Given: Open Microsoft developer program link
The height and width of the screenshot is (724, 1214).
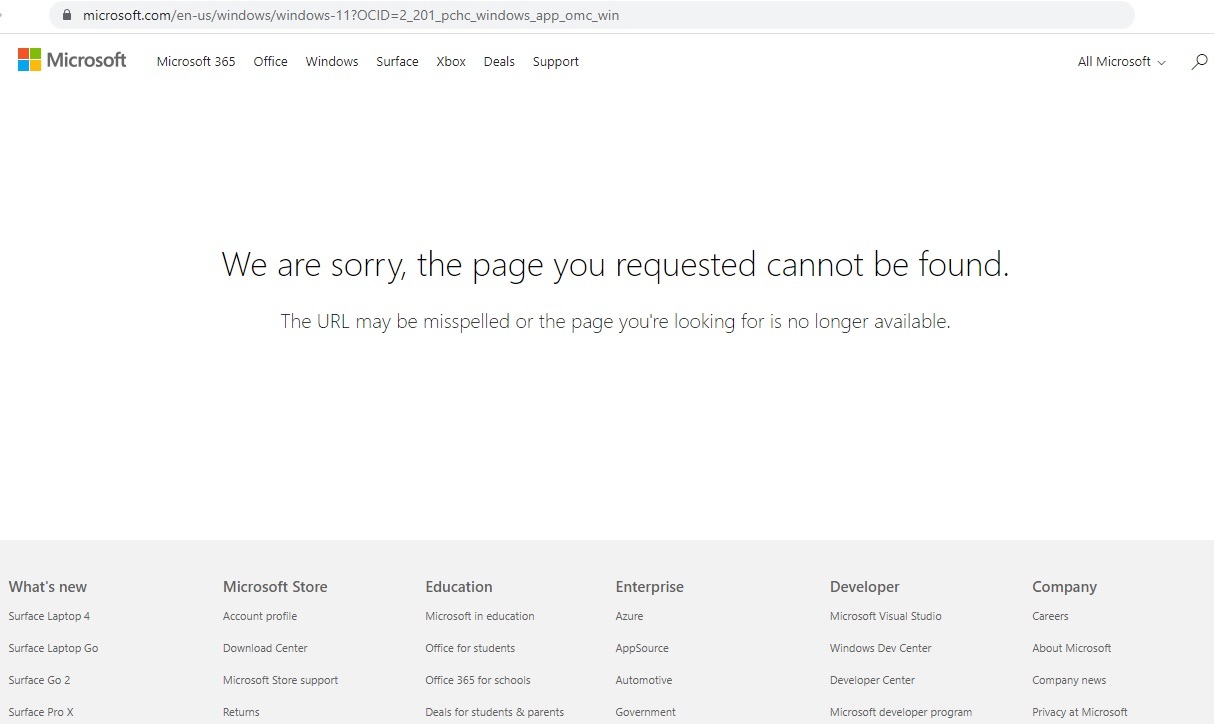Looking at the screenshot, I should (x=900, y=712).
